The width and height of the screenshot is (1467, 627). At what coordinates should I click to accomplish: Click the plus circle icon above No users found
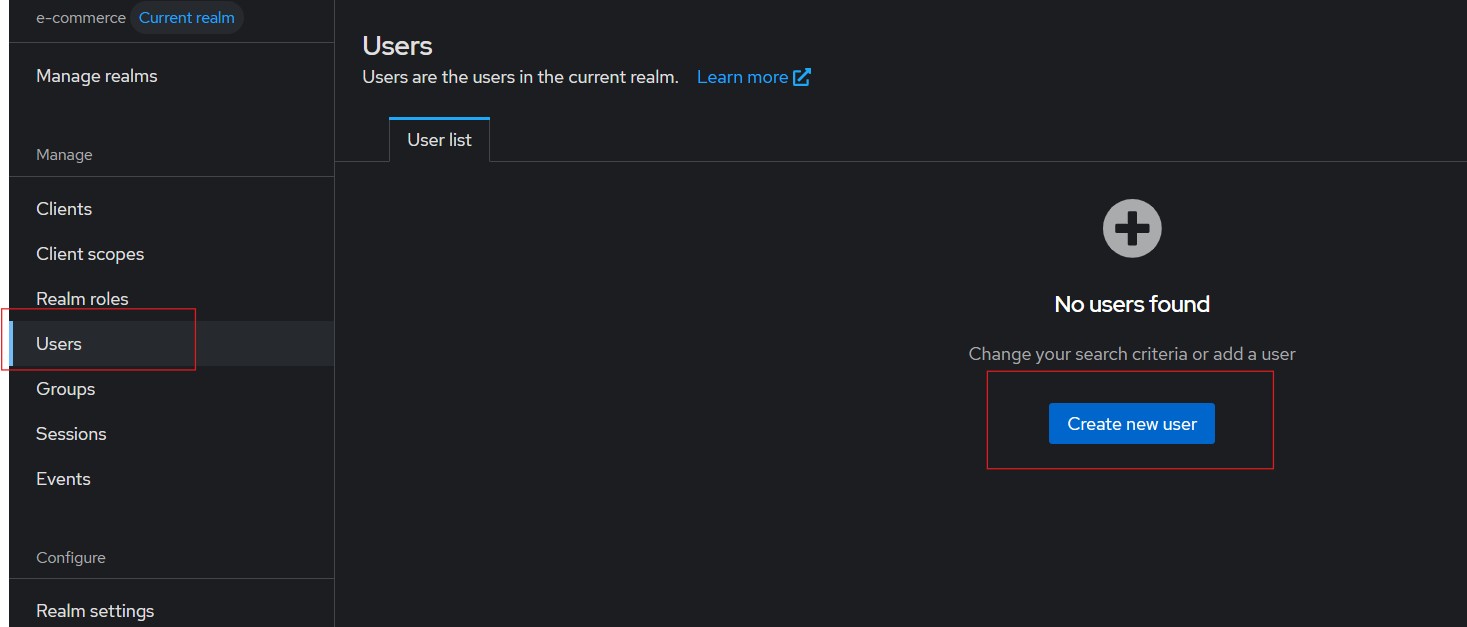[1132, 228]
